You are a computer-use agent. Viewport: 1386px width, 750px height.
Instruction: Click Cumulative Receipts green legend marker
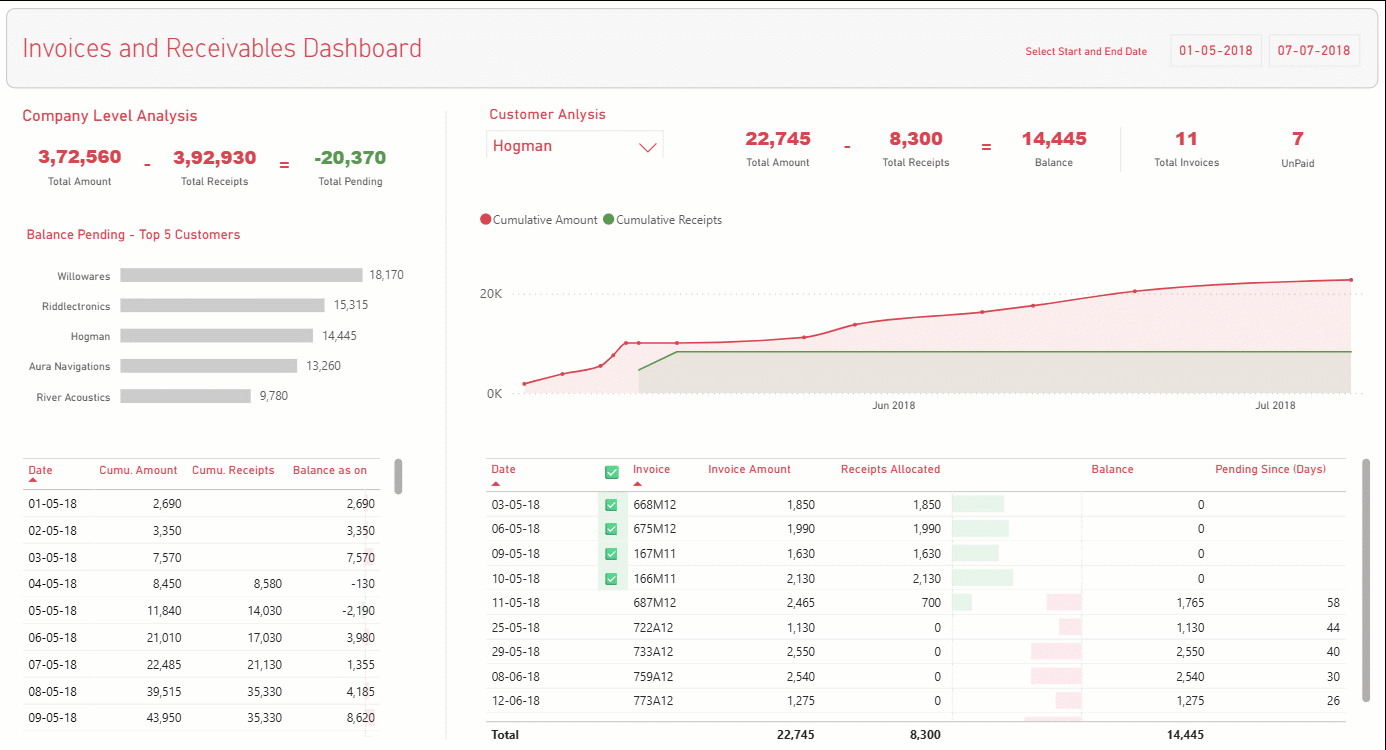(x=609, y=220)
